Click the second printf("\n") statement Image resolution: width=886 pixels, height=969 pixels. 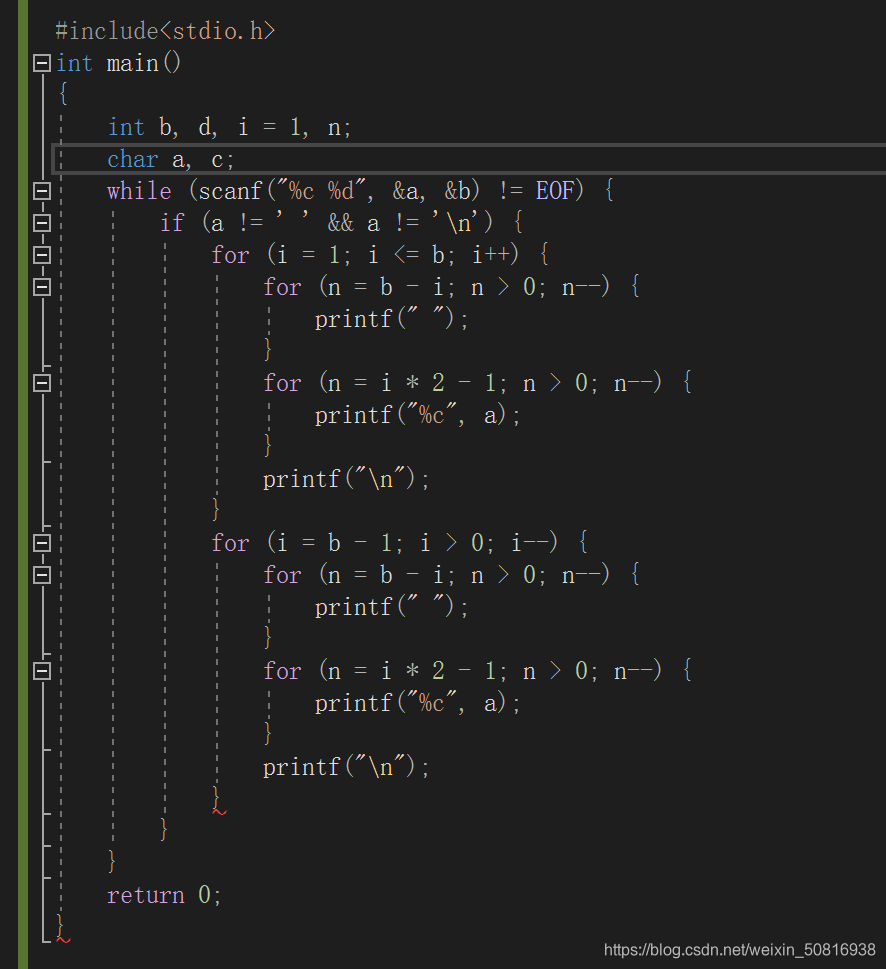(x=346, y=768)
